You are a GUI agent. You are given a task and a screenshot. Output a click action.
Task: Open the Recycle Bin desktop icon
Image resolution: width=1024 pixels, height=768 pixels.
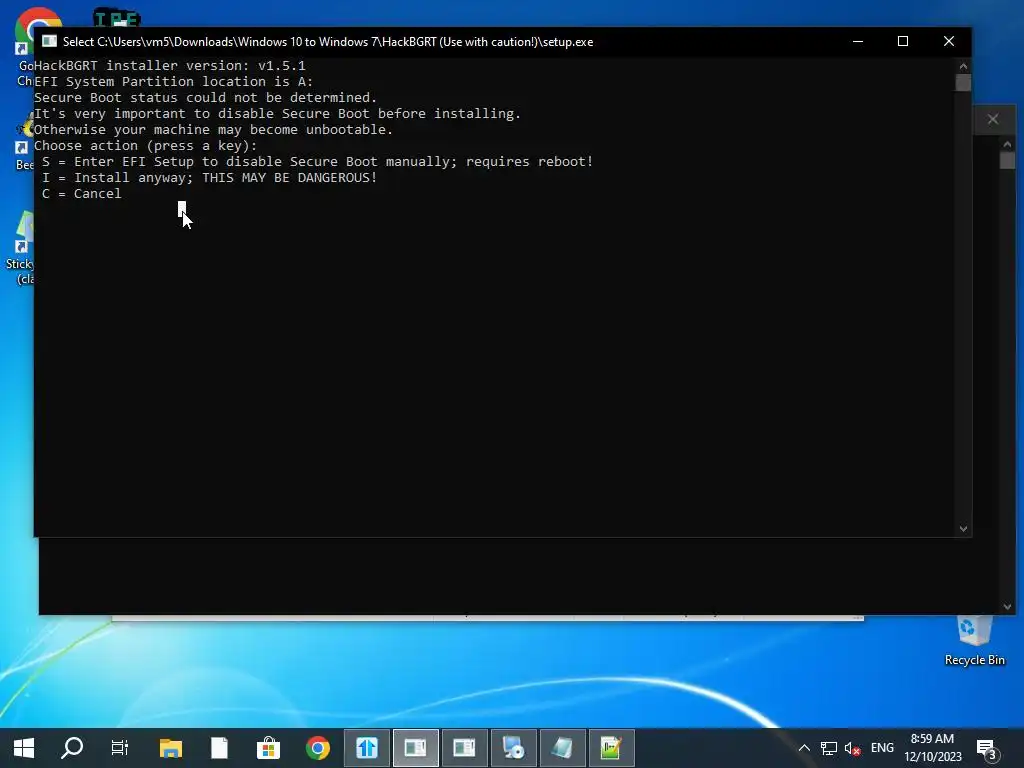tap(974, 641)
